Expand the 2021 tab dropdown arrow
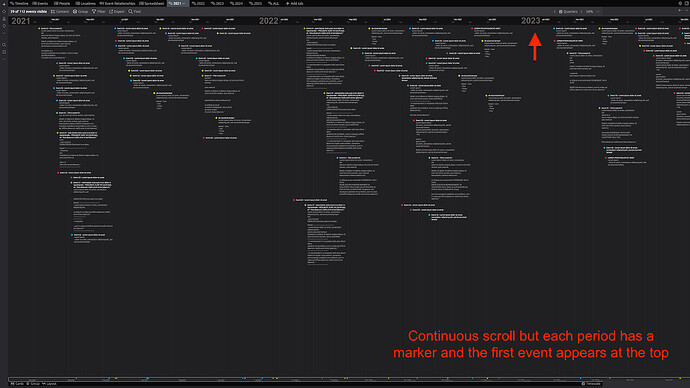The image size is (690, 388). tap(184, 3)
